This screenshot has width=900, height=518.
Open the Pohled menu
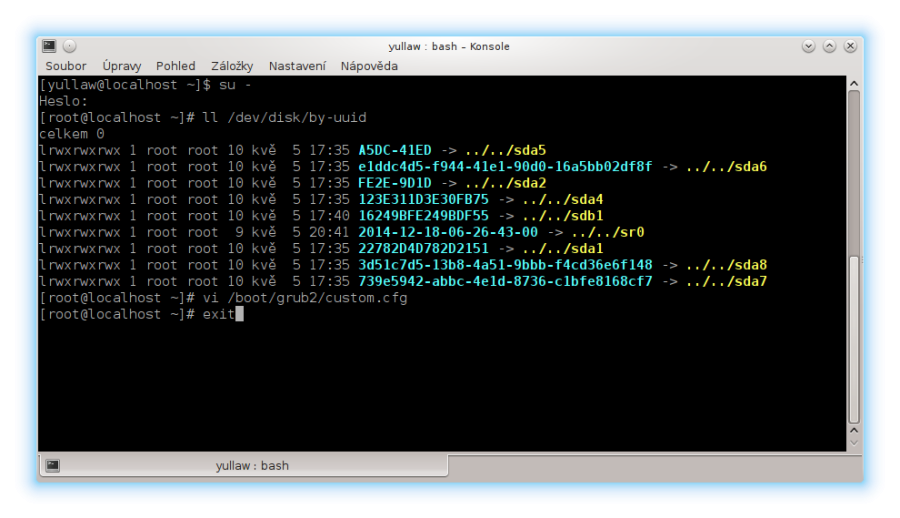click(x=176, y=66)
